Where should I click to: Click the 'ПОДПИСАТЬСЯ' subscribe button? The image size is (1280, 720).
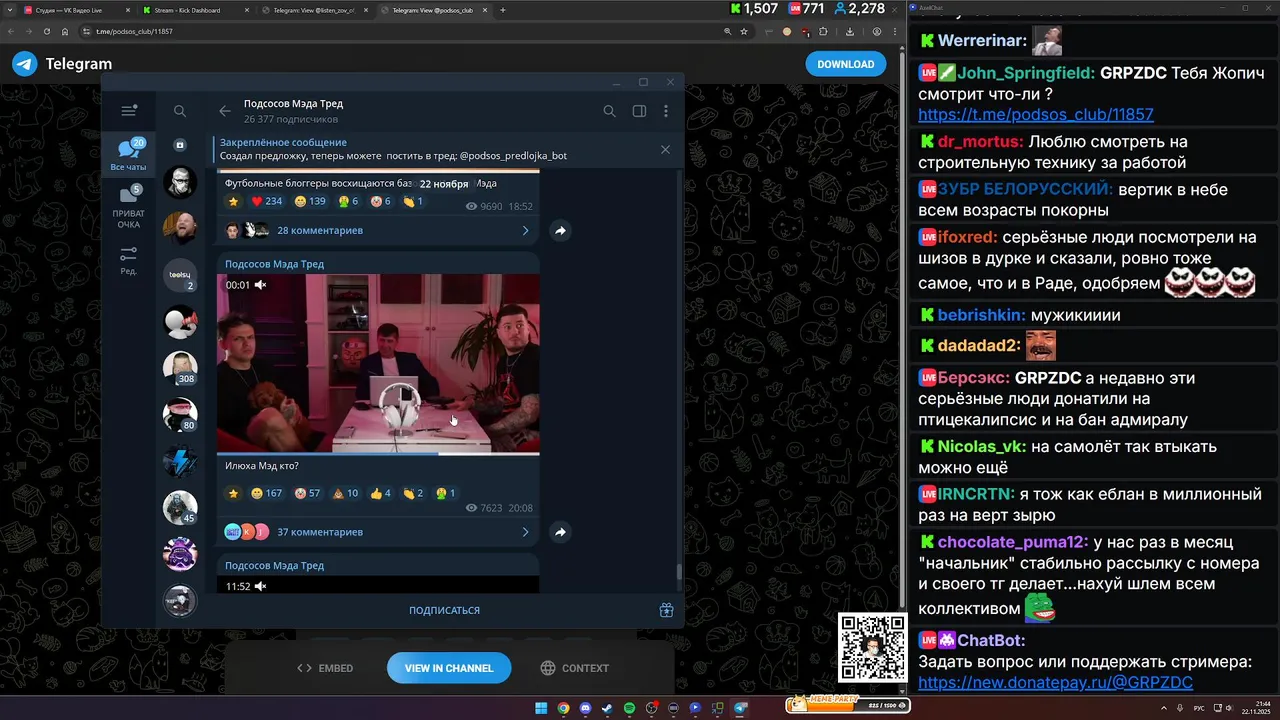click(444, 610)
